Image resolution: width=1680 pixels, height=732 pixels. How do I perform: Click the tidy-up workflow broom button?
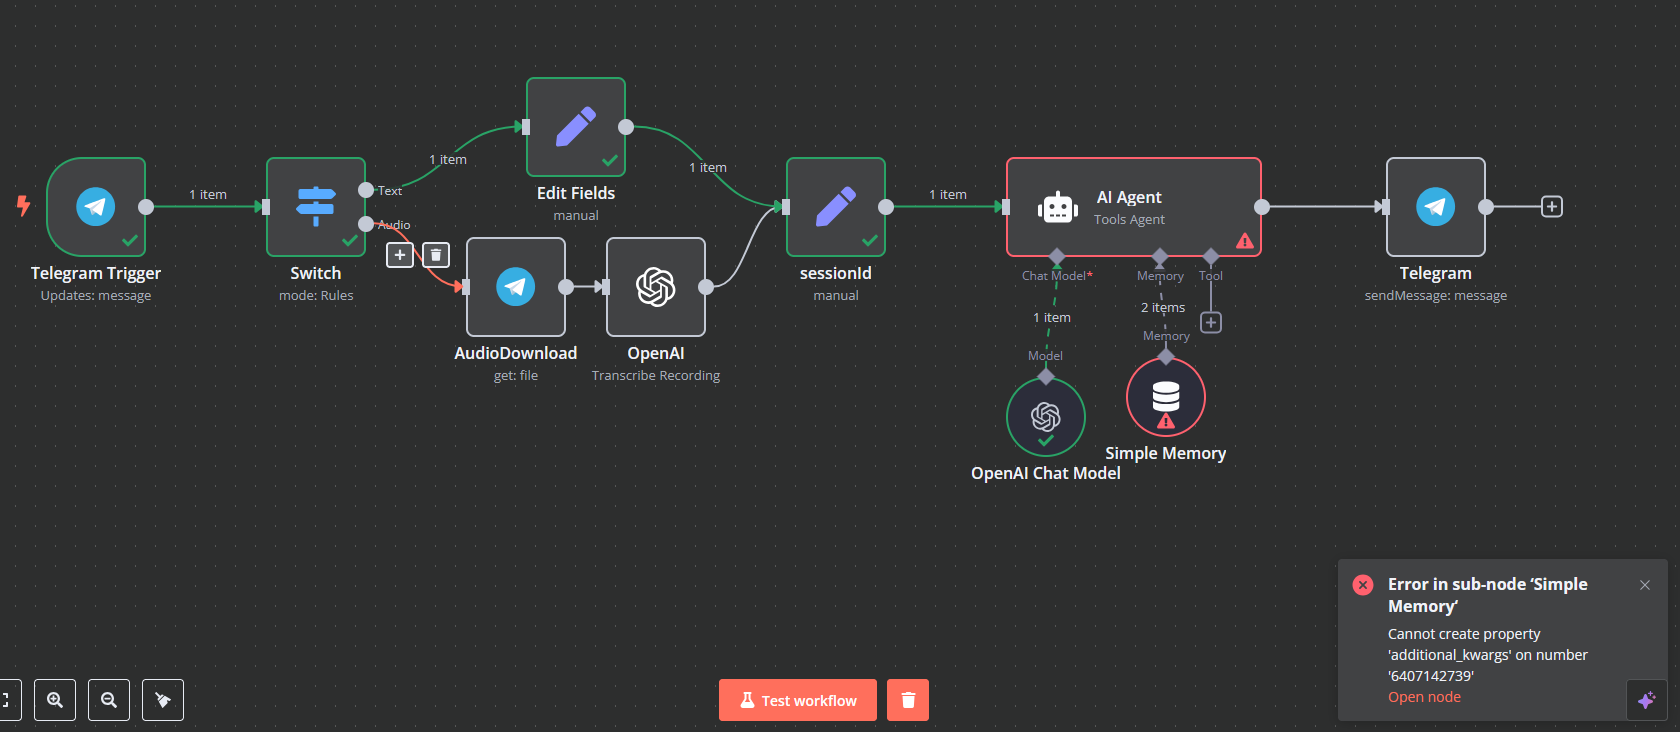(x=163, y=700)
